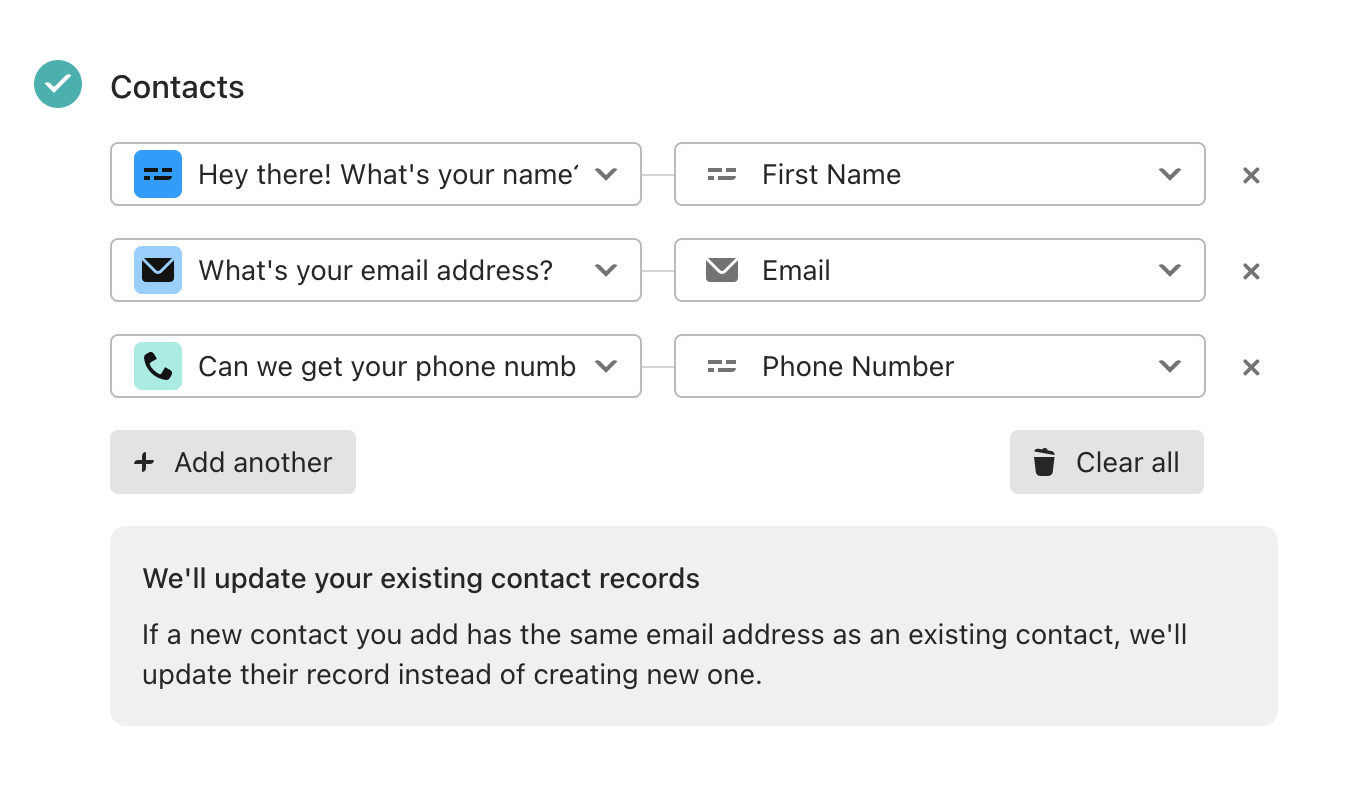Remove the Email mapping row
The image size is (1372, 786).
pyautogui.click(x=1251, y=271)
